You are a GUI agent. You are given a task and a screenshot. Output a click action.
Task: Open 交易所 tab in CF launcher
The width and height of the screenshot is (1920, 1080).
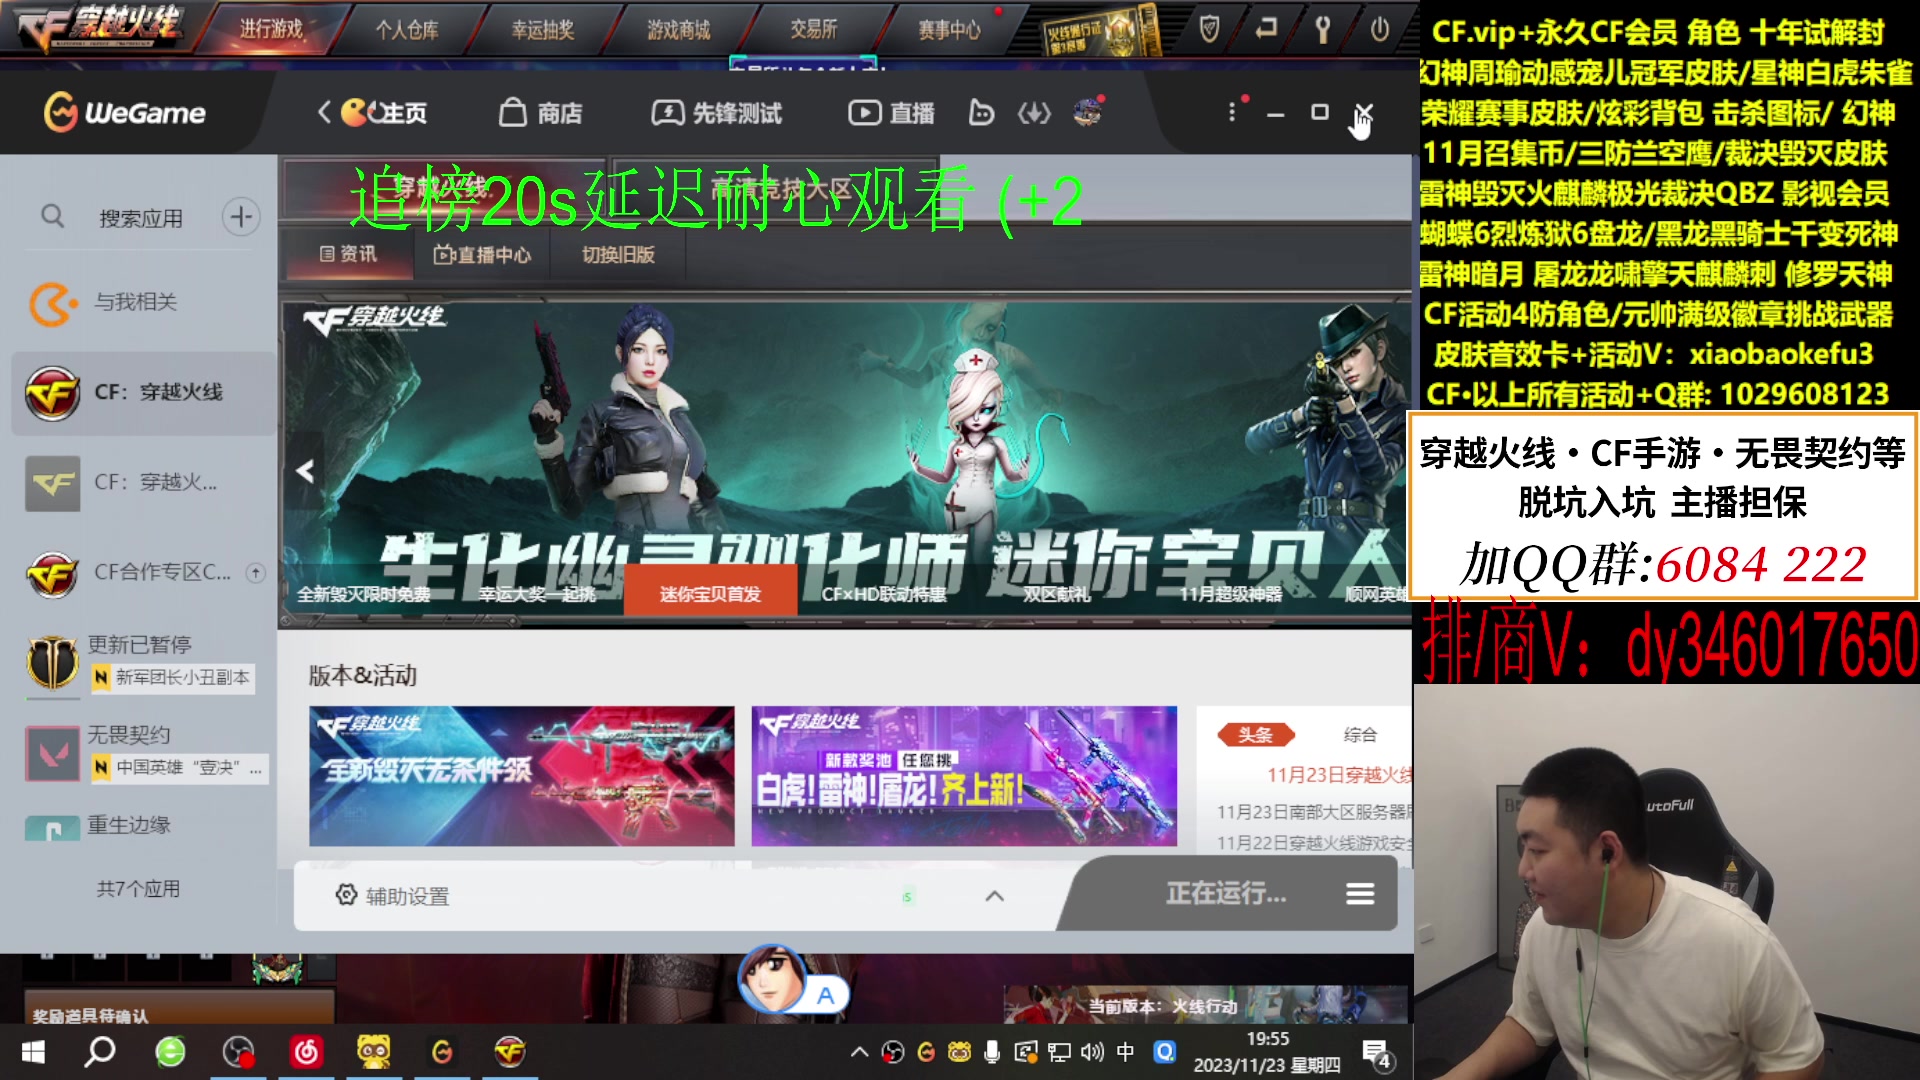pos(814,30)
